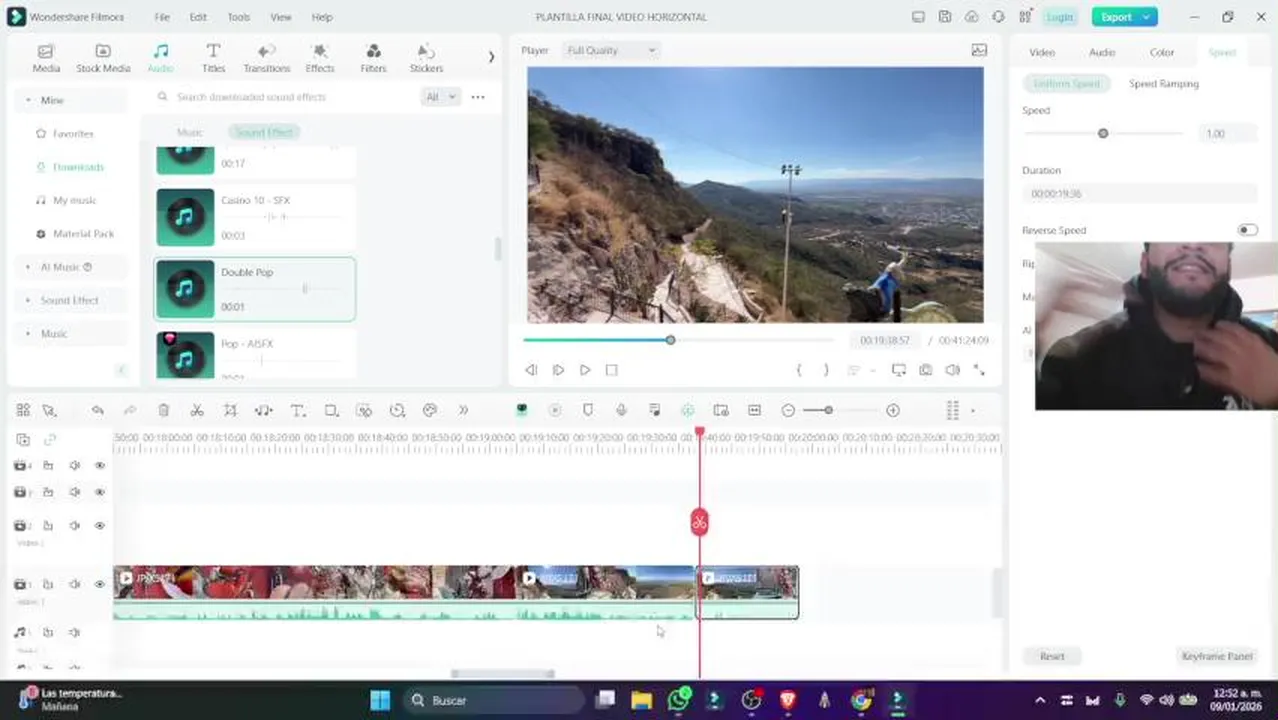Open the Stickers tab

click(426, 58)
